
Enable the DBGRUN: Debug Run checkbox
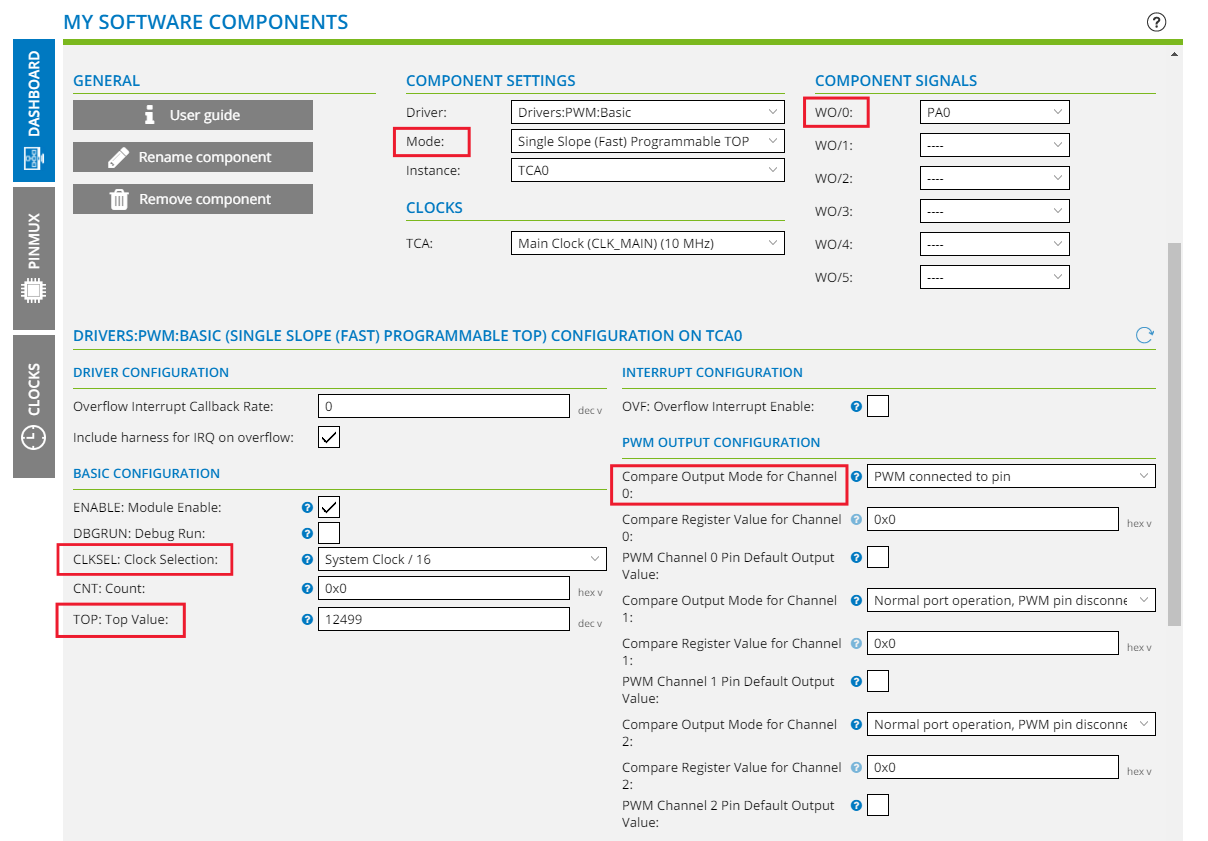(x=329, y=533)
